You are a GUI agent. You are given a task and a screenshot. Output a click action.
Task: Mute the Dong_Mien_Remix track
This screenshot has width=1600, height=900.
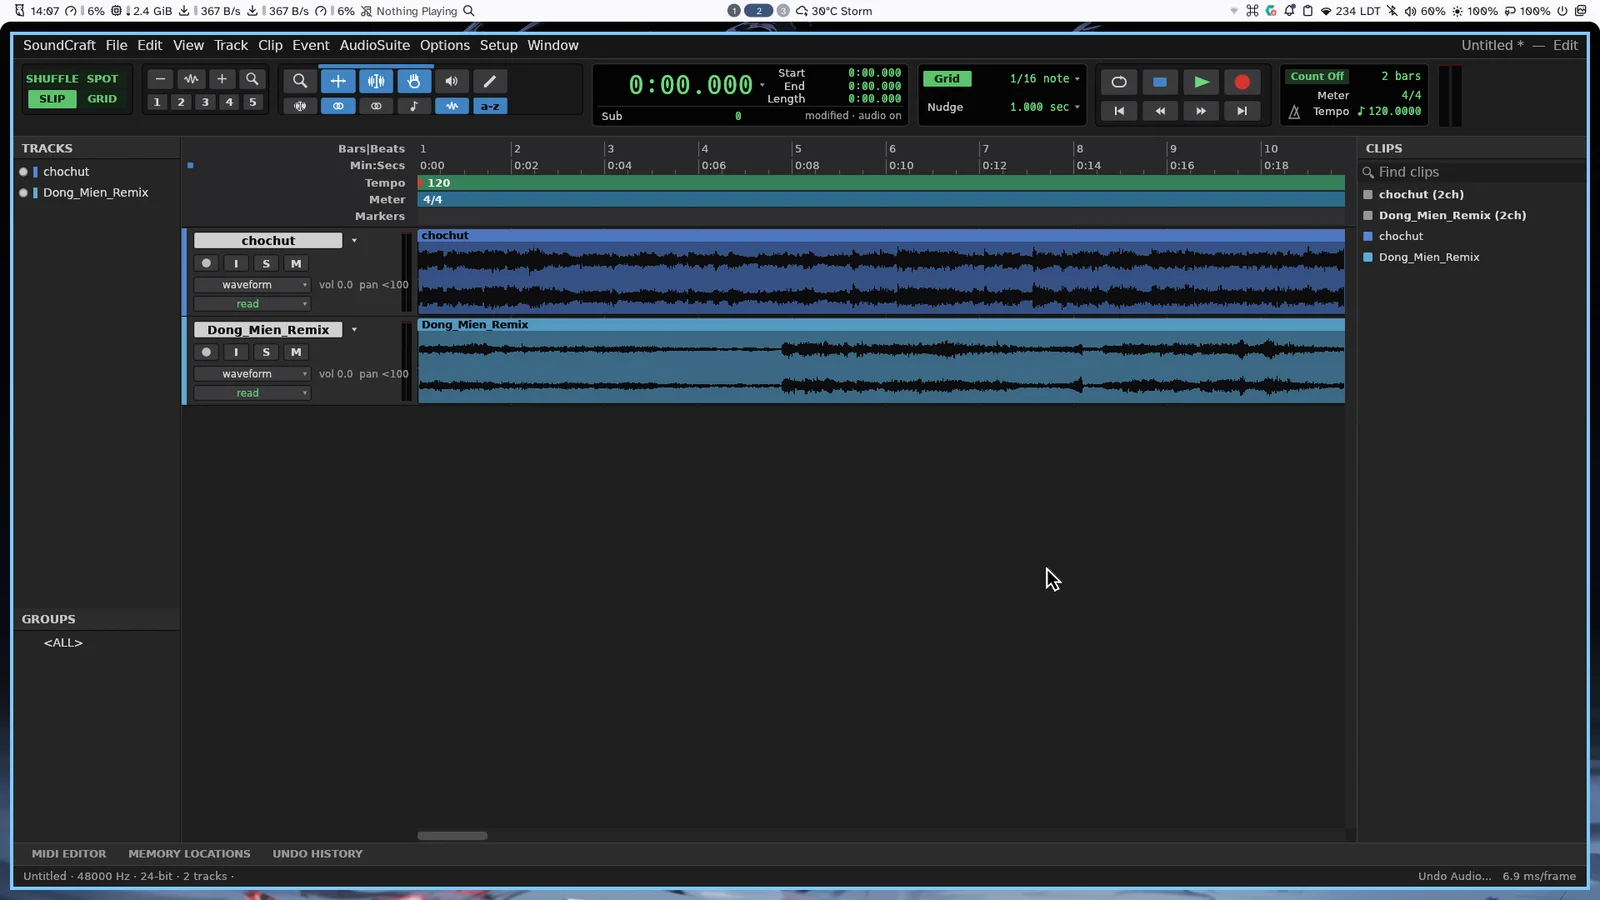coord(296,352)
